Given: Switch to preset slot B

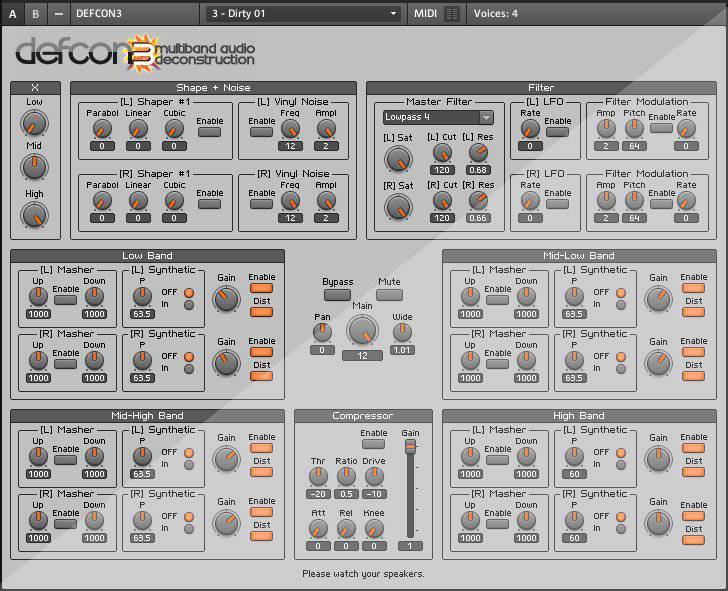Looking at the screenshot, I should point(36,14).
